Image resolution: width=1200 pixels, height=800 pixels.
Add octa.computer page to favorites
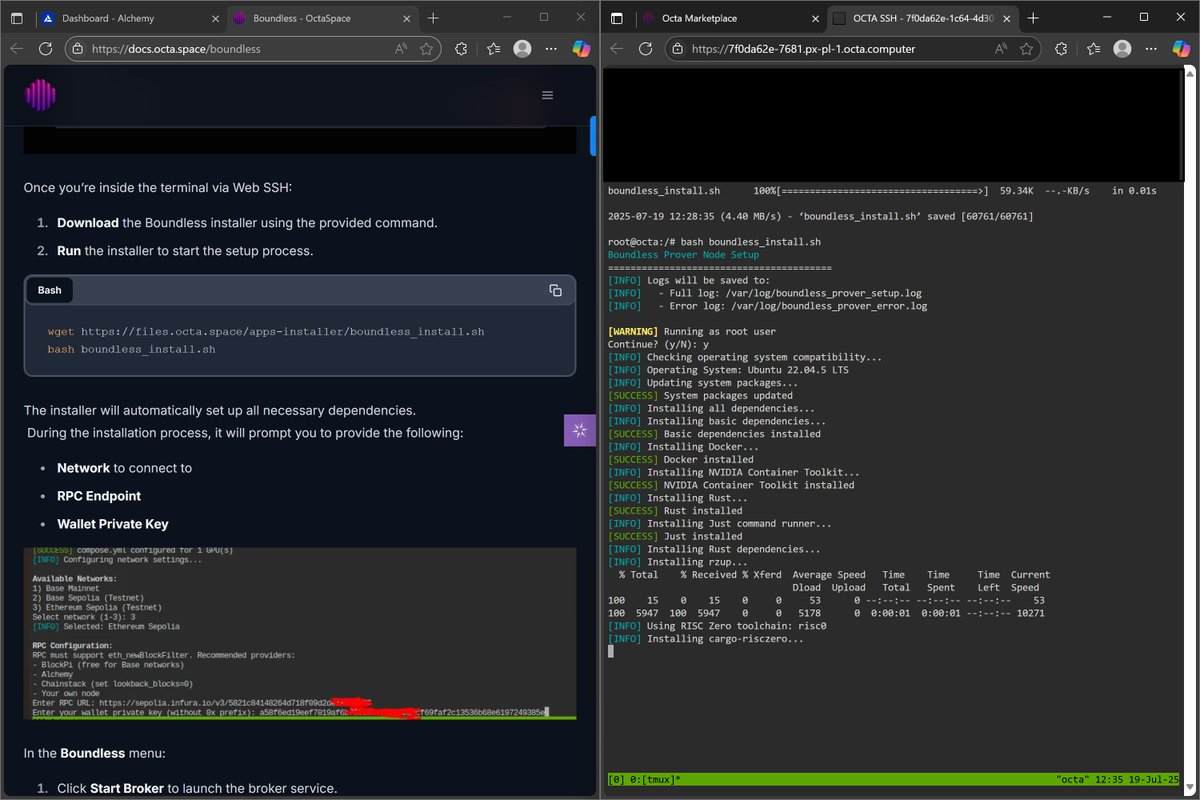pos(1027,48)
